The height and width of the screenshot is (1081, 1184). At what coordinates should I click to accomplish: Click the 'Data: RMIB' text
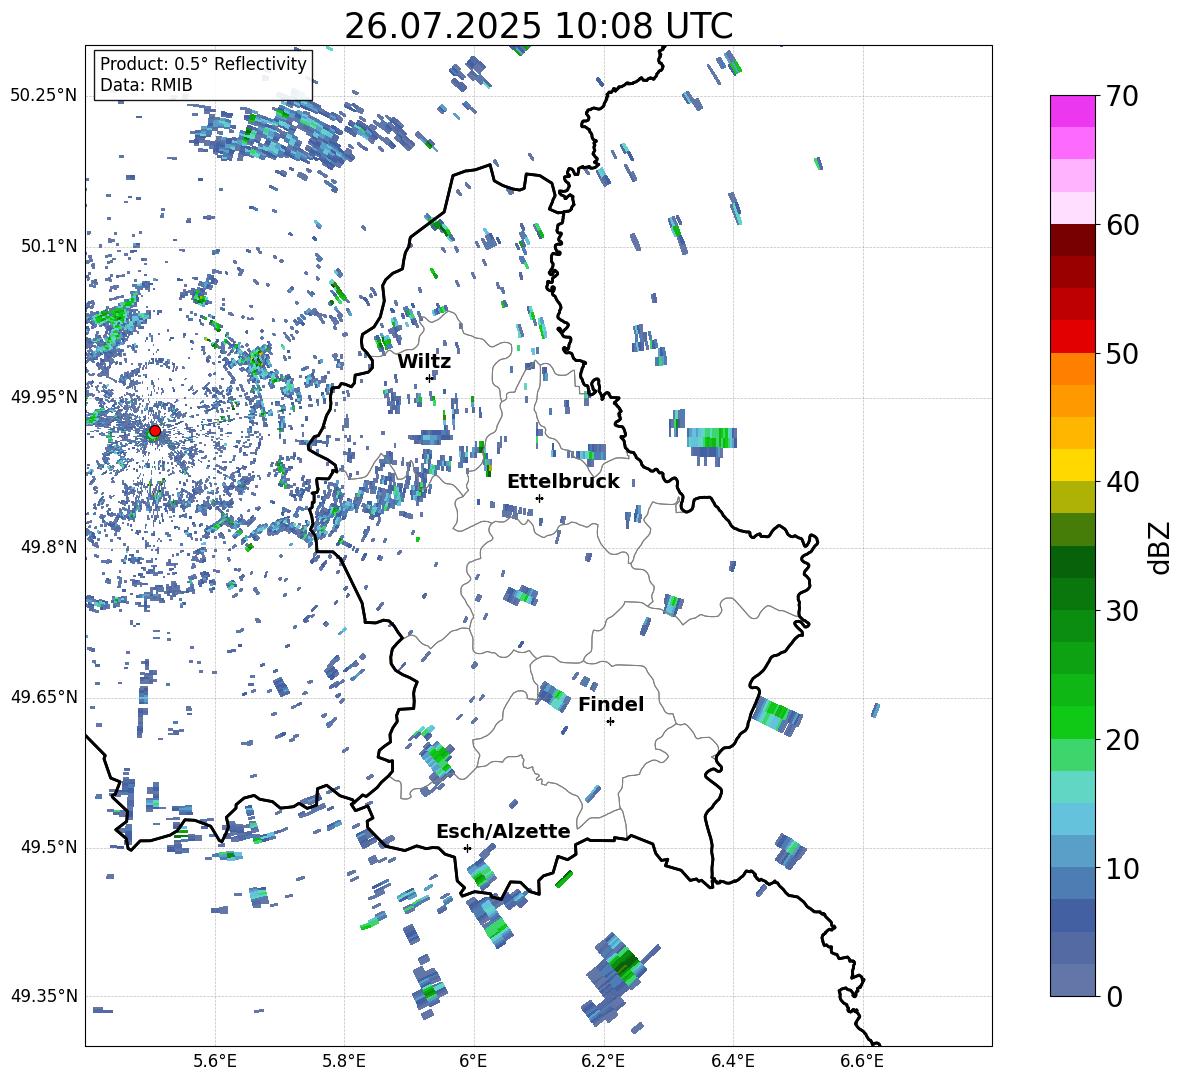coord(146,85)
